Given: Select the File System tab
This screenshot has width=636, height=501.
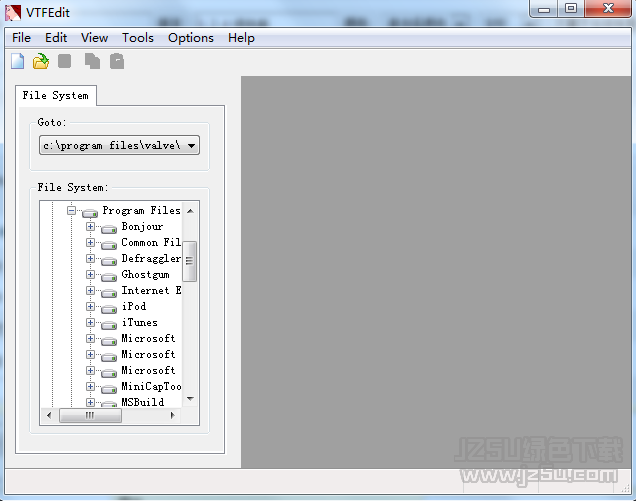Looking at the screenshot, I should 56,95.
